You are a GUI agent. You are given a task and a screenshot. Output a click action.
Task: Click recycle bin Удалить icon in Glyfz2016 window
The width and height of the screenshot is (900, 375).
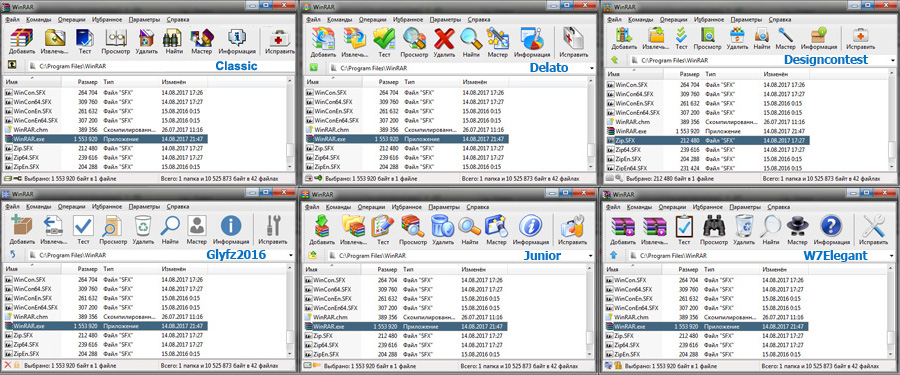(143, 226)
